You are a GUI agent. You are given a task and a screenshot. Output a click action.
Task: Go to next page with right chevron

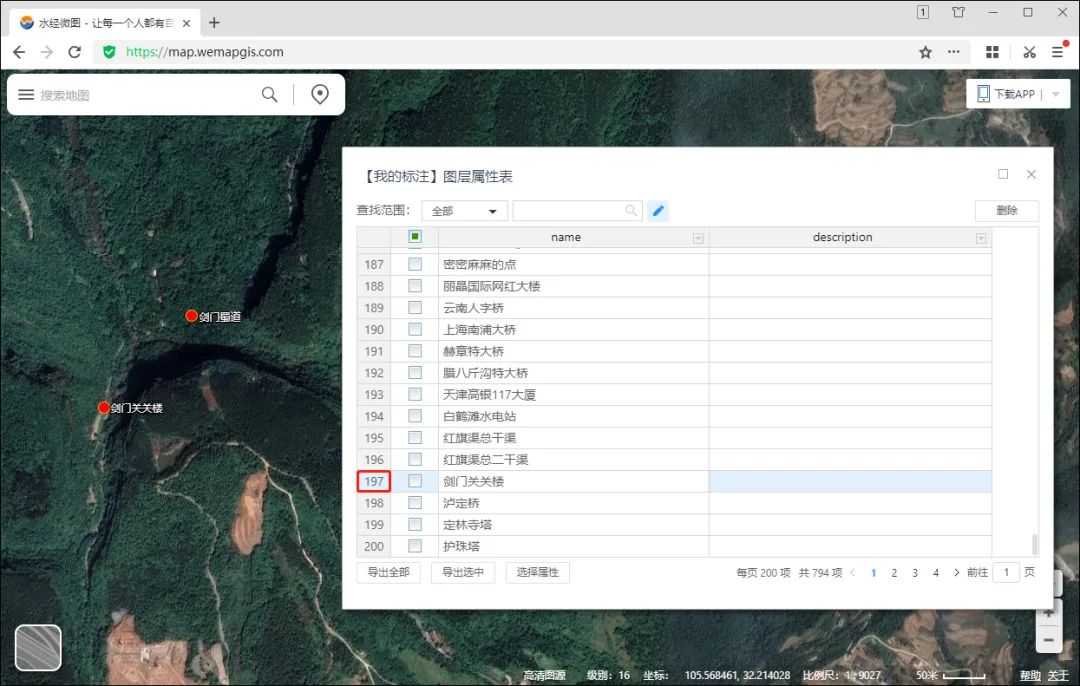tap(956, 572)
